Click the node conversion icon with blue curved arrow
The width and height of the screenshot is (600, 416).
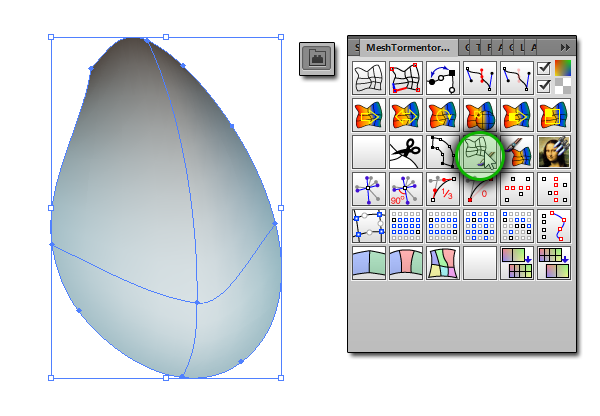(x=443, y=78)
